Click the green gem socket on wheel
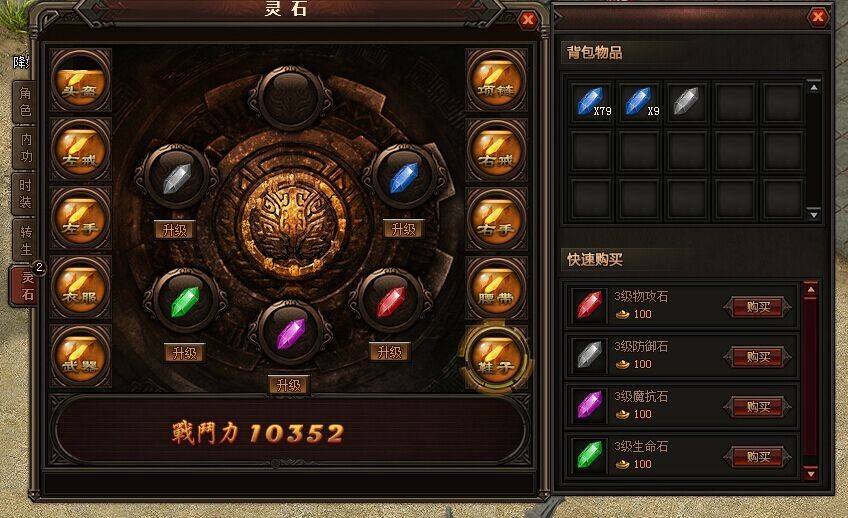The width and height of the screenshot is (848, 518). [x=185, y=301]
